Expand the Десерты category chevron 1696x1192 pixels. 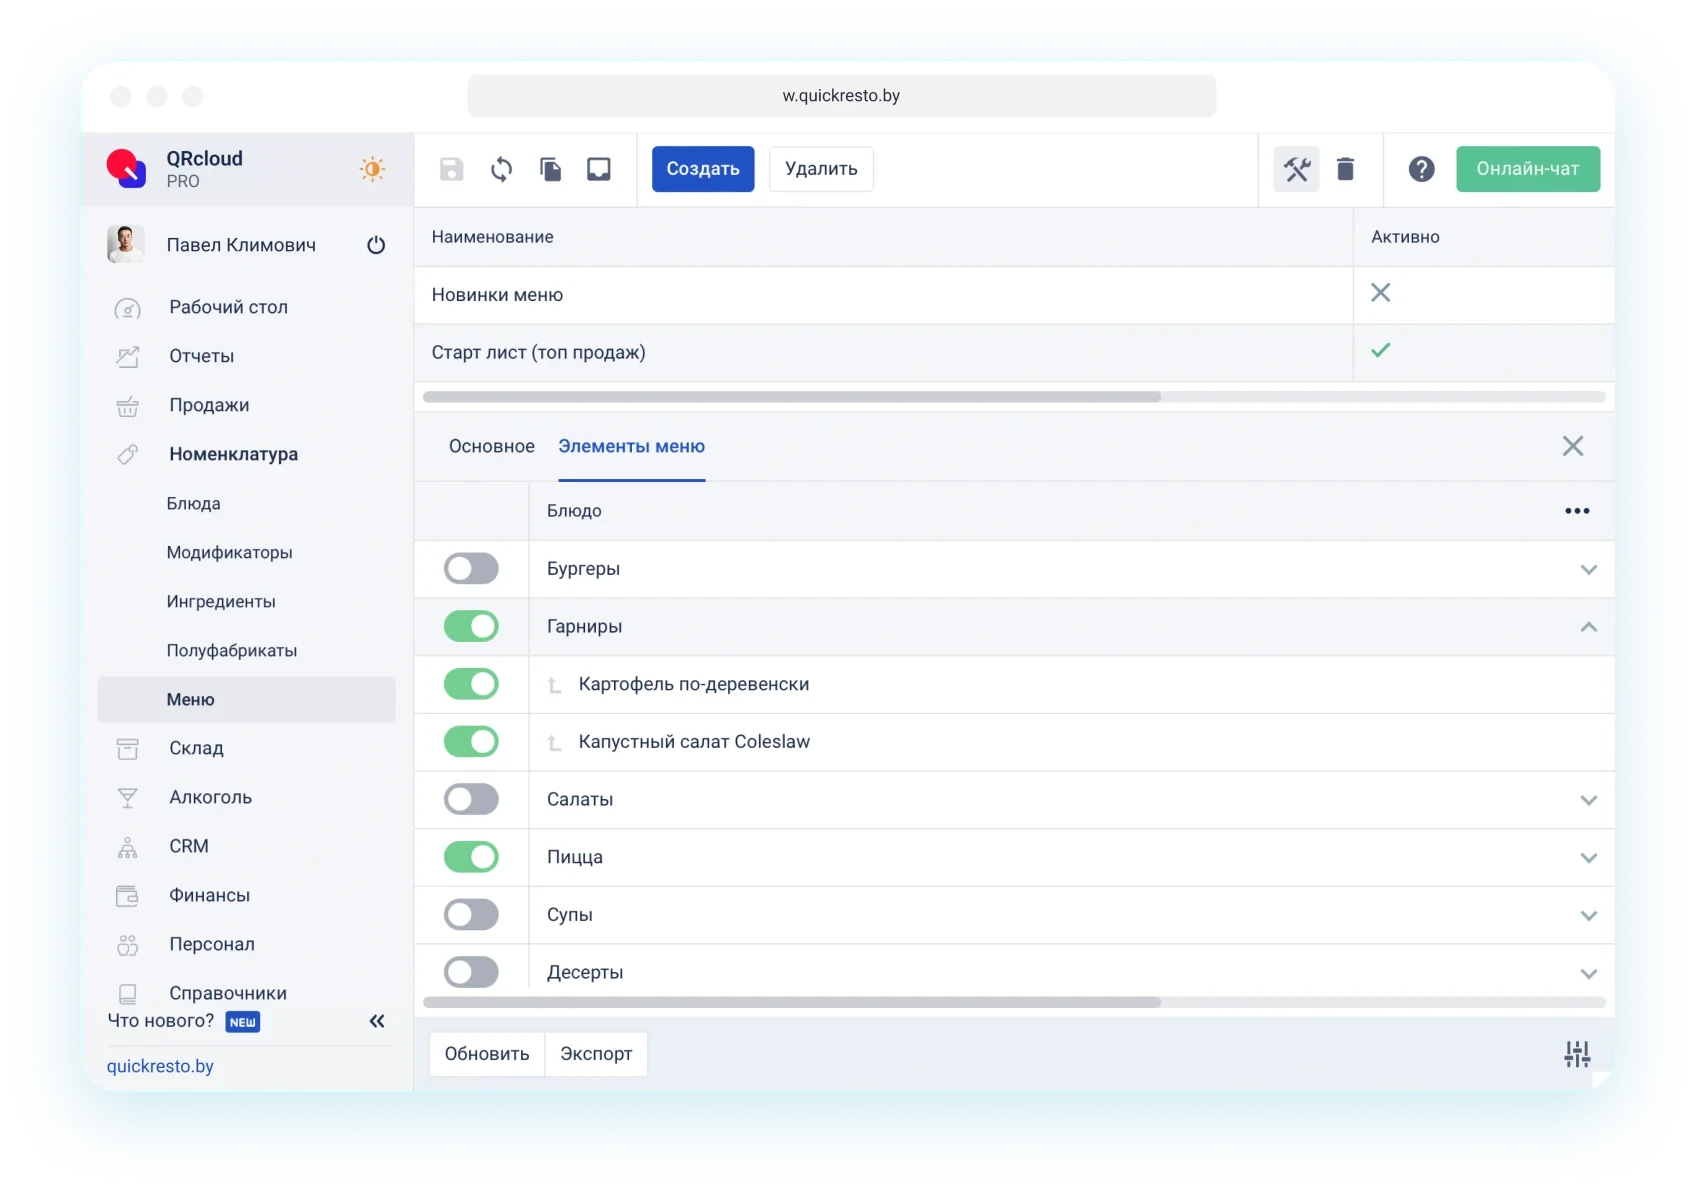point(1588,973)
